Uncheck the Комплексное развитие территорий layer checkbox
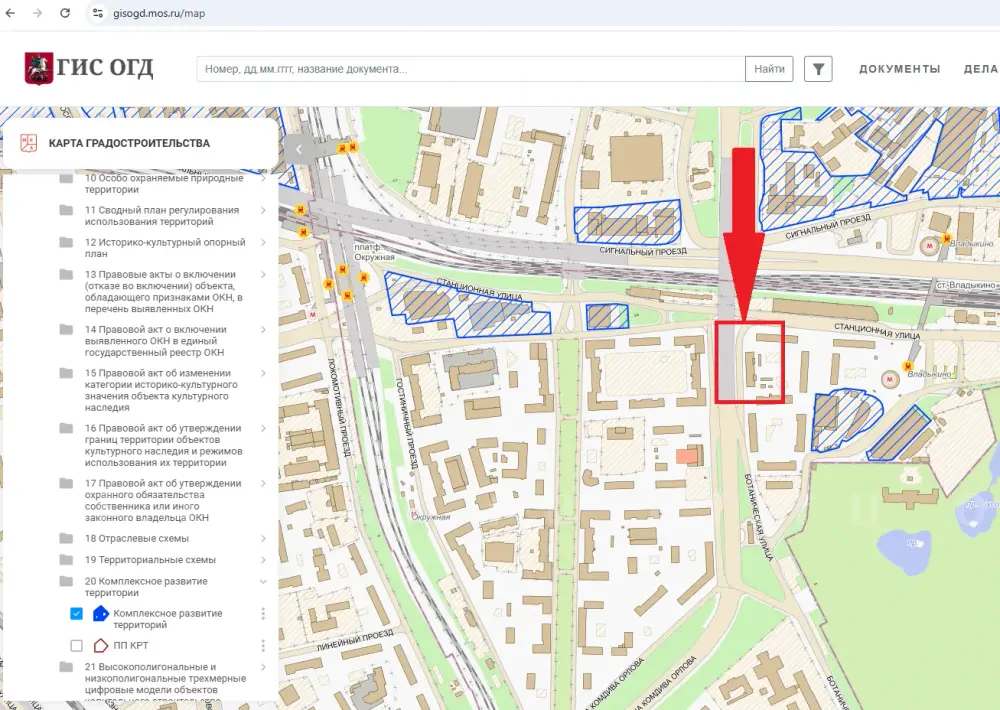Viewport: 1000px width, 710px height. [77, 614]
